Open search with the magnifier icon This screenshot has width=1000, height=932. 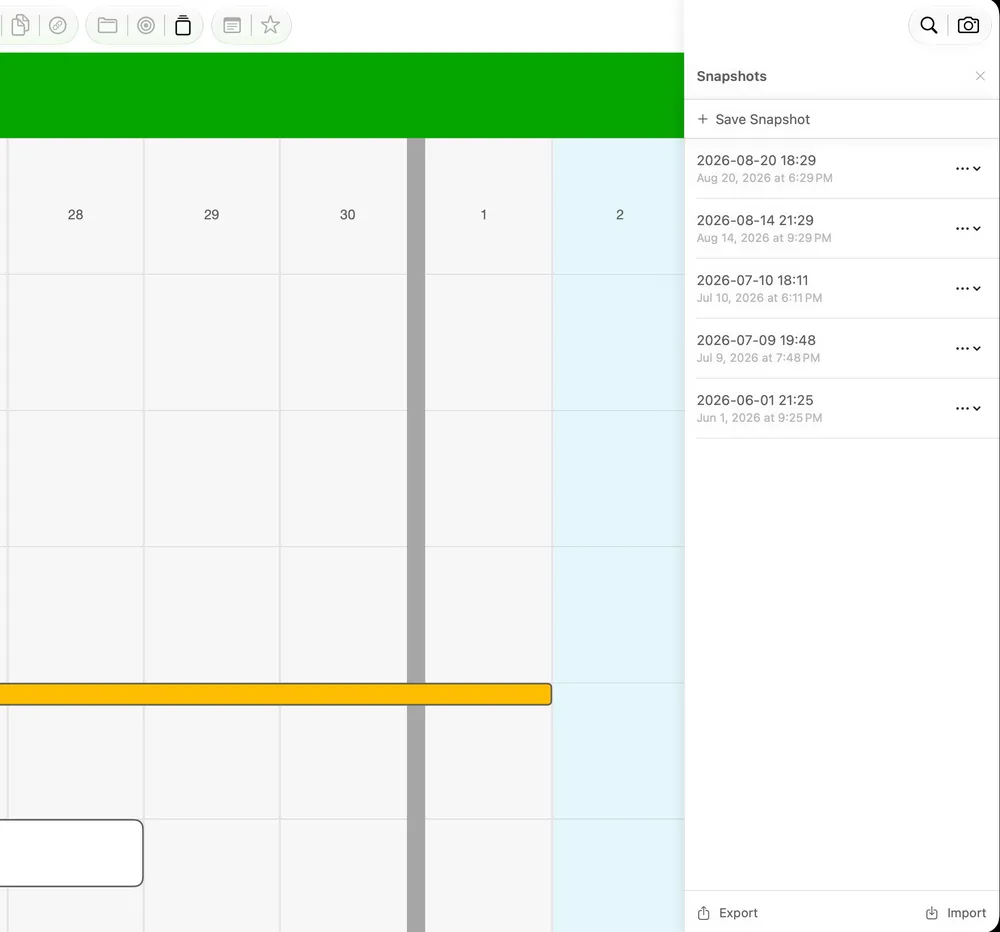pyautogui.click(x=929, y=26)
